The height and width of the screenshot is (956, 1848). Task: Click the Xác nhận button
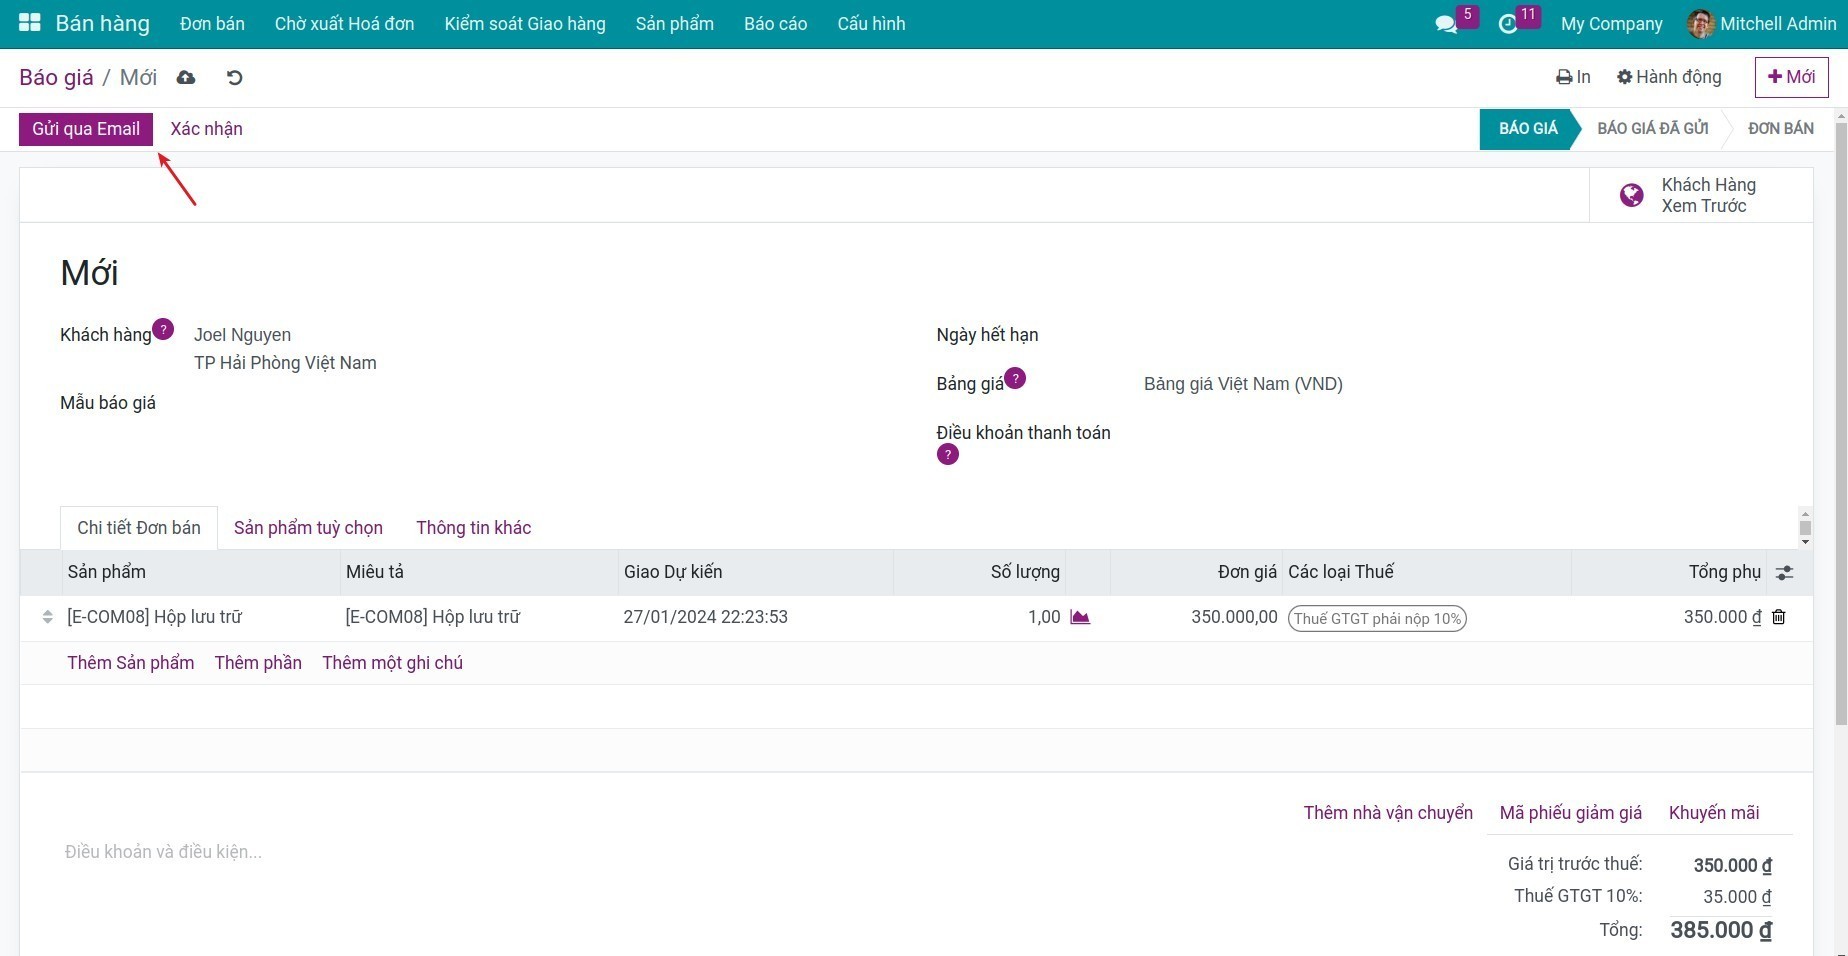[x=206, y=129]
